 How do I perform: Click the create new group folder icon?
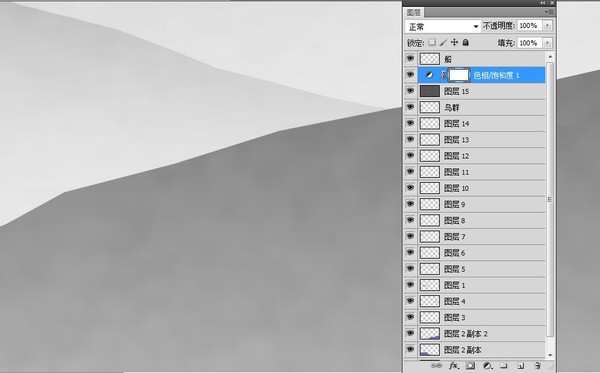[x=504, y=366]
